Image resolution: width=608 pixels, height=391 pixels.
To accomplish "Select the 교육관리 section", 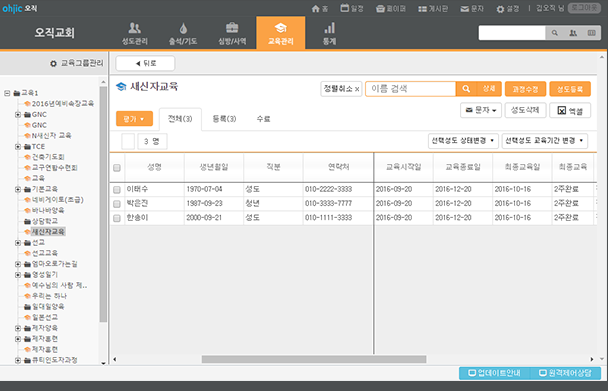I will [x=280, y=33].
